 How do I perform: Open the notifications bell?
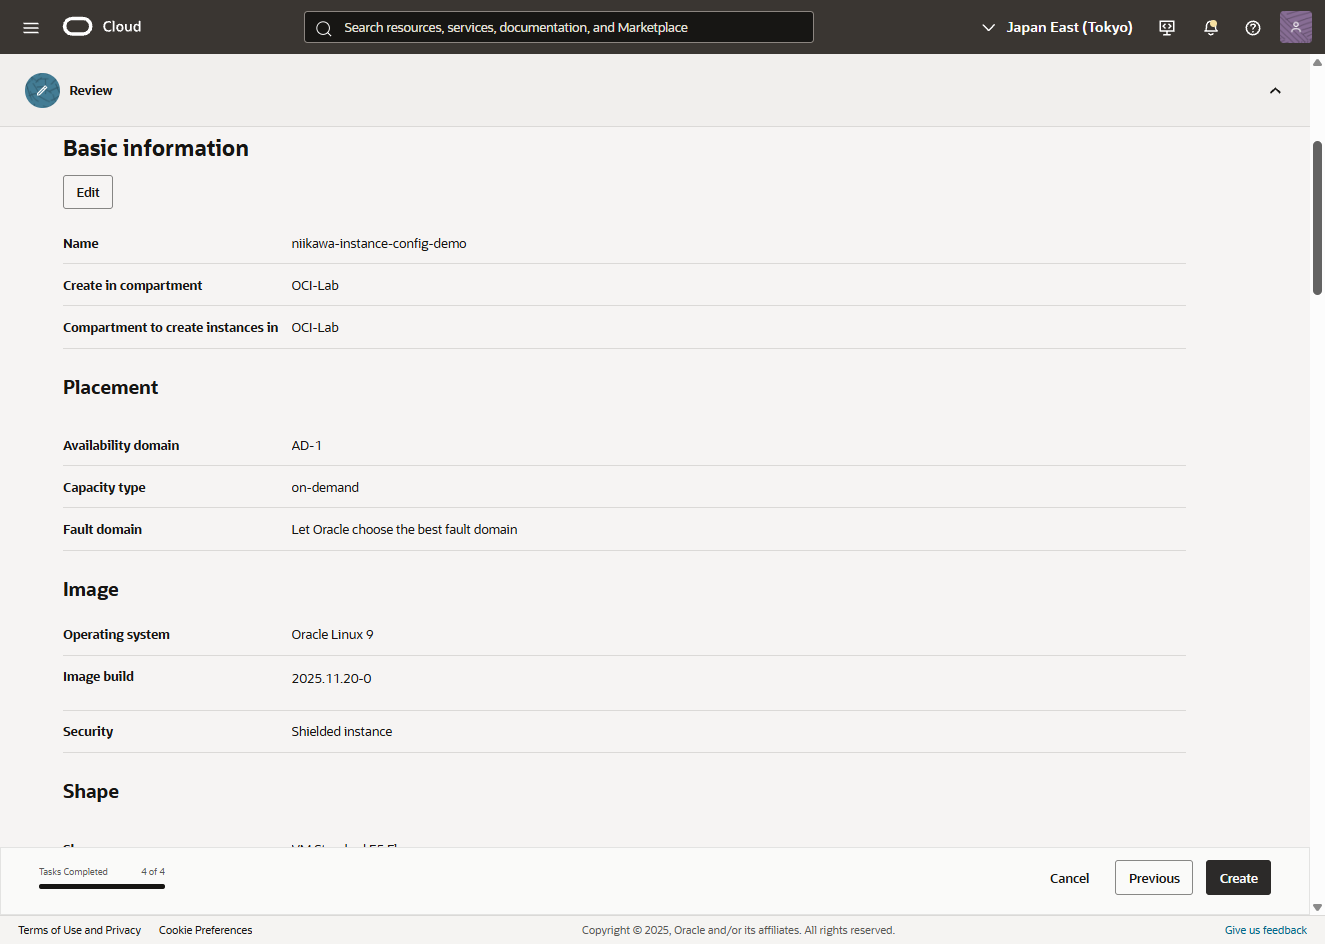coord(1210,27)
